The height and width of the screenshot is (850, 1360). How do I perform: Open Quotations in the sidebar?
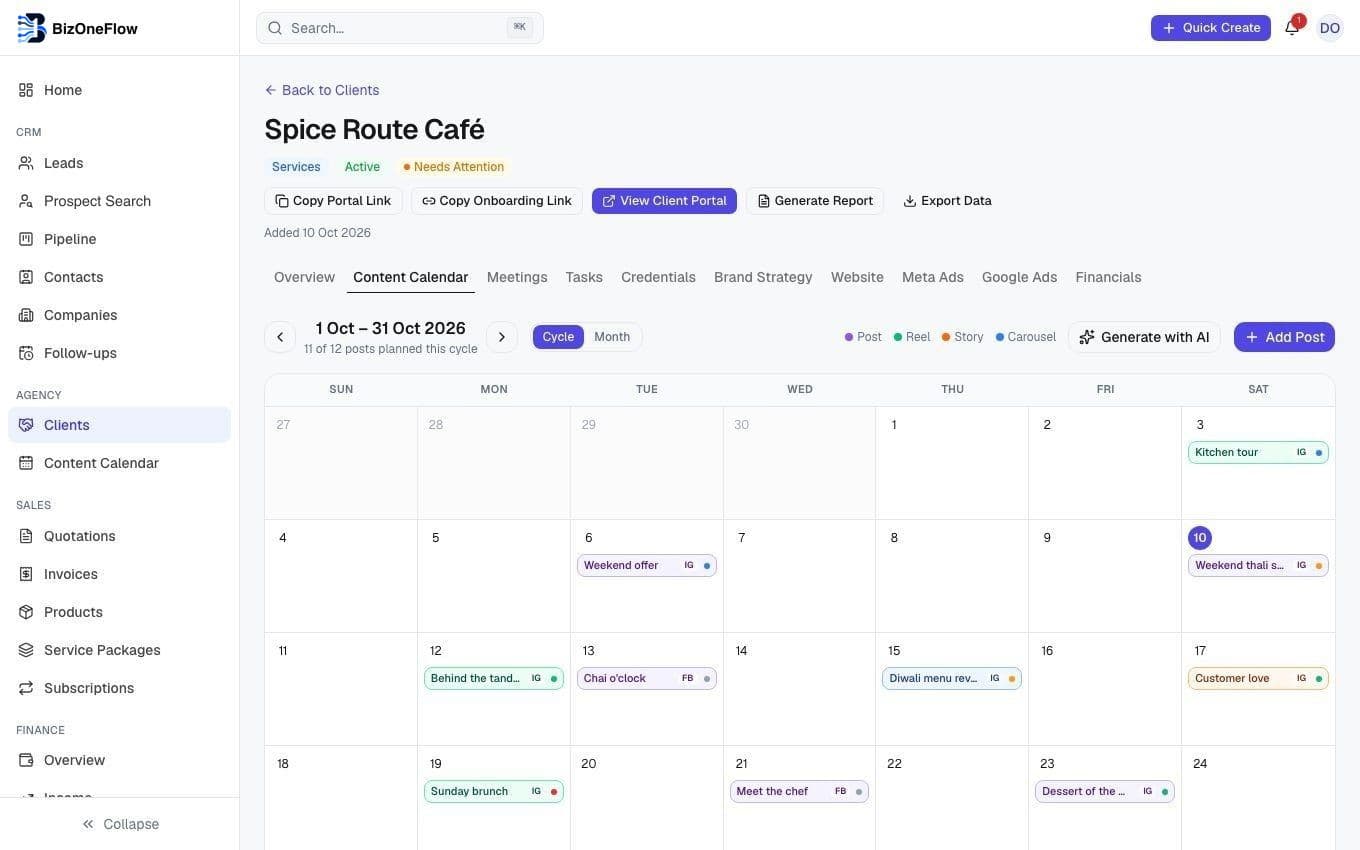(119, 536)
